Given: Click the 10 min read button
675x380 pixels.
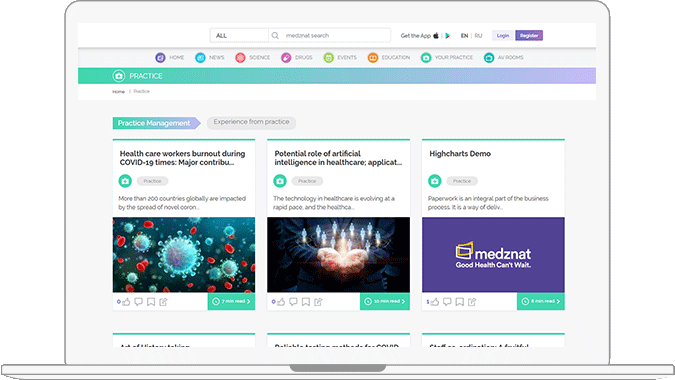Looking at the screenshot, I should (x=385, y=301).
